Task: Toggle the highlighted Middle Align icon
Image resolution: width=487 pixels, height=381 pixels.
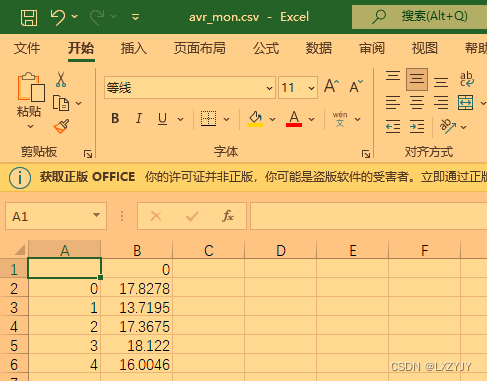Action: tap(417, 80)
